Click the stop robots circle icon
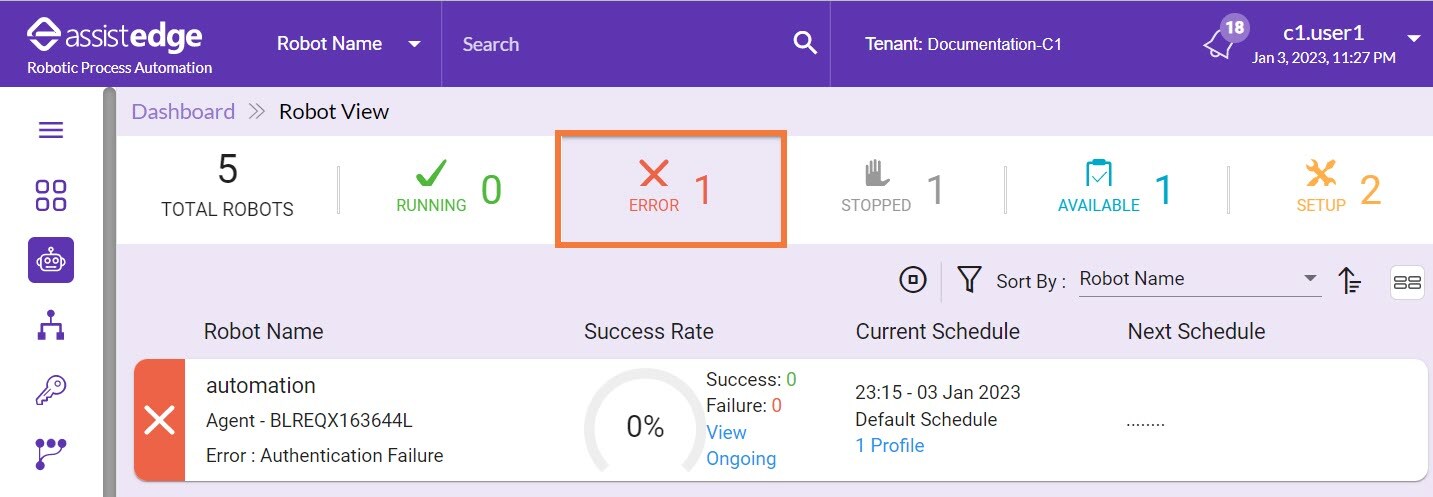1433x497 pixels. tap(912, 281)
